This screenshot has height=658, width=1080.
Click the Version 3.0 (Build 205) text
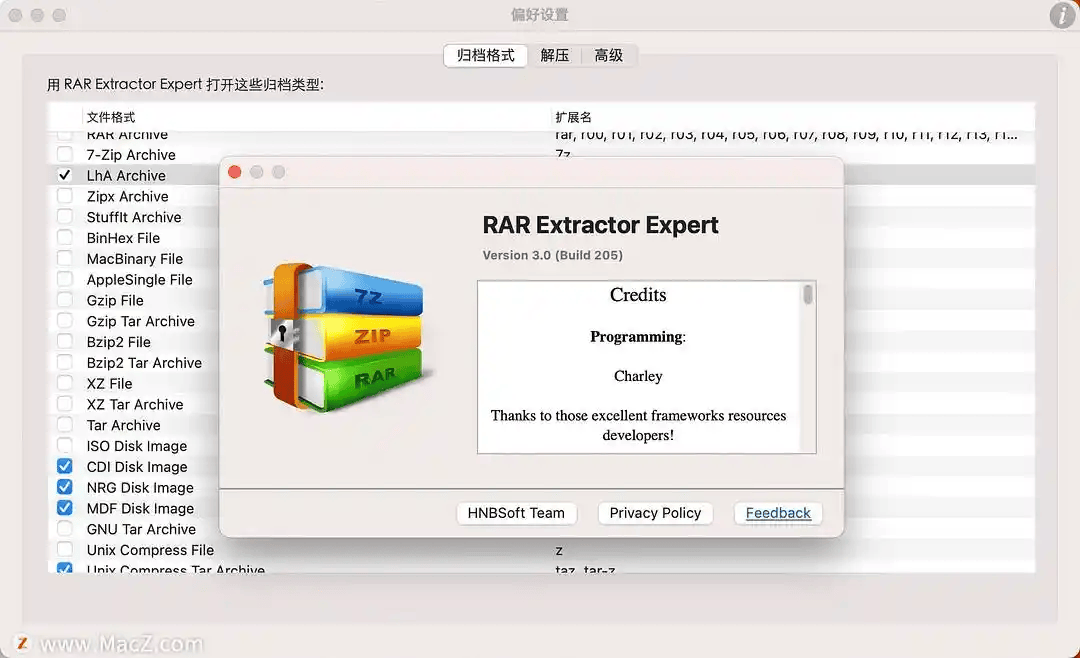(x=552, y=255)
